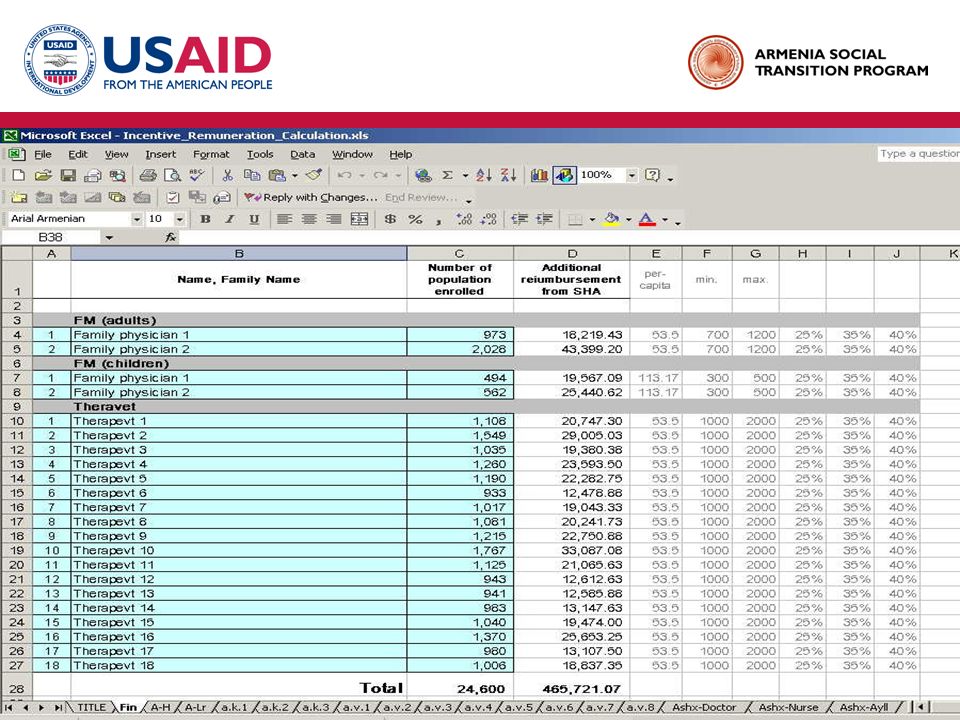The height and width of the screenshot is (720, 960).
Task: Click the Copy icon
Action: (252, 176)
